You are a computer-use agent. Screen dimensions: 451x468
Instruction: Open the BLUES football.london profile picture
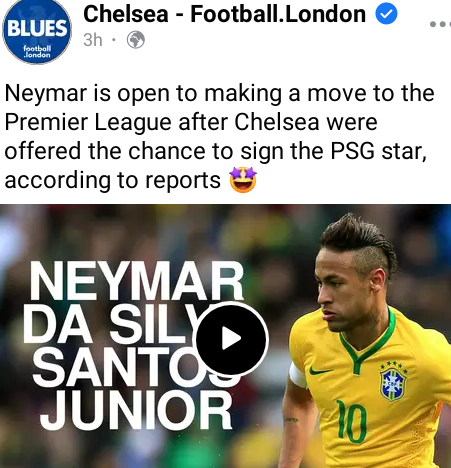(x=37, y=32)
